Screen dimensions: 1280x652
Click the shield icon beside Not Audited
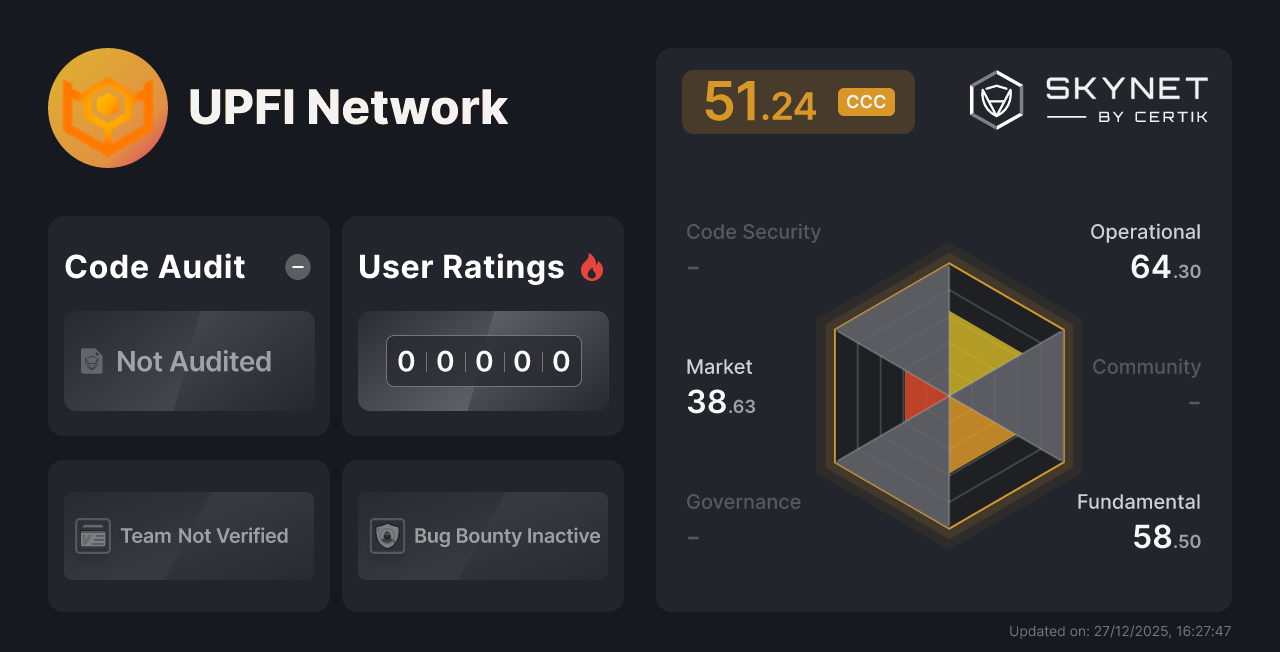point(91,362)
